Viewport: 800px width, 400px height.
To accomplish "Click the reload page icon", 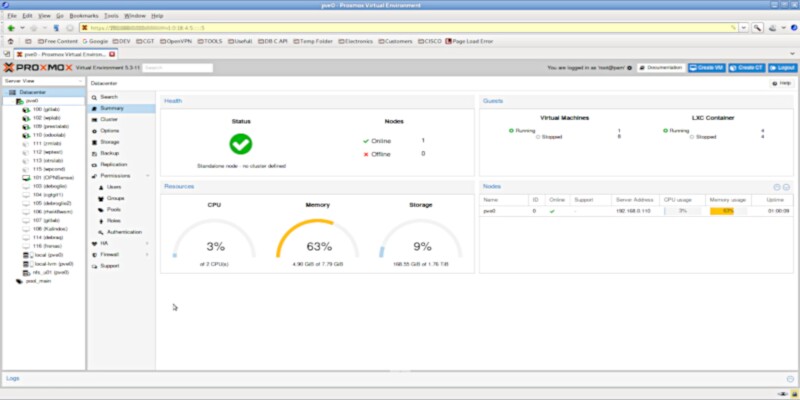I will (x=56, y=28).
